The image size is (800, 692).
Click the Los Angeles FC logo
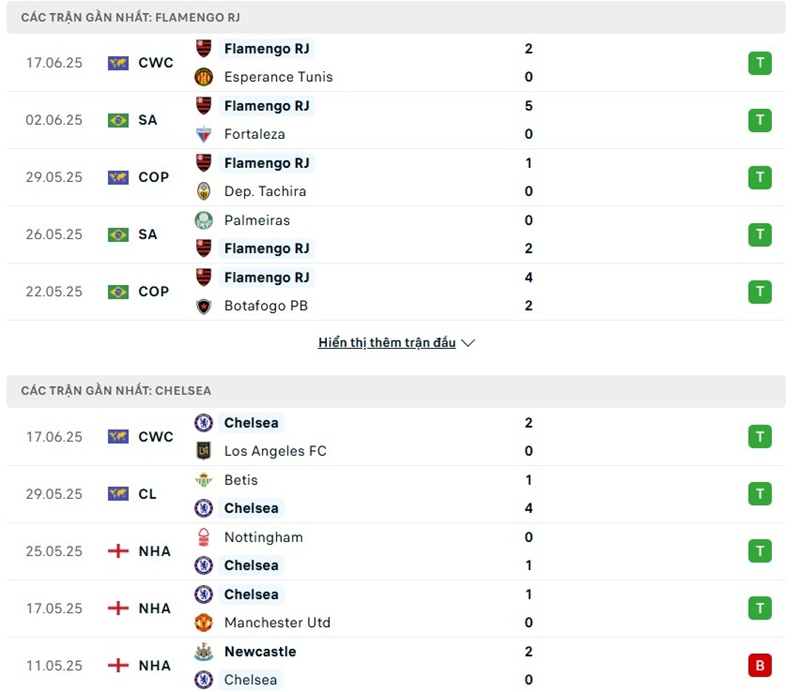(x=204, y=451)
